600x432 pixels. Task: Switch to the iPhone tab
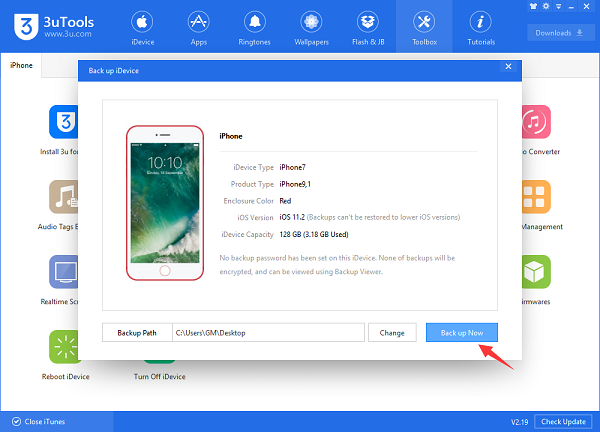coord(21,65)
